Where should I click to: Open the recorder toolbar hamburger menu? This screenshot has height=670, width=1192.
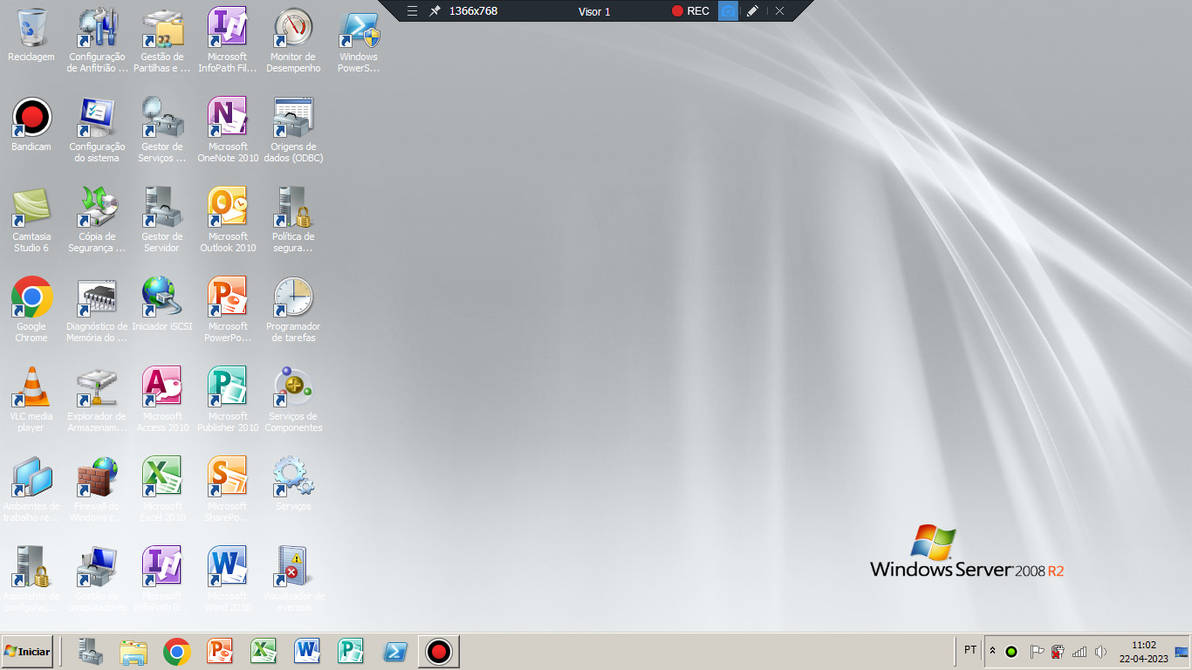coord(412,11)
